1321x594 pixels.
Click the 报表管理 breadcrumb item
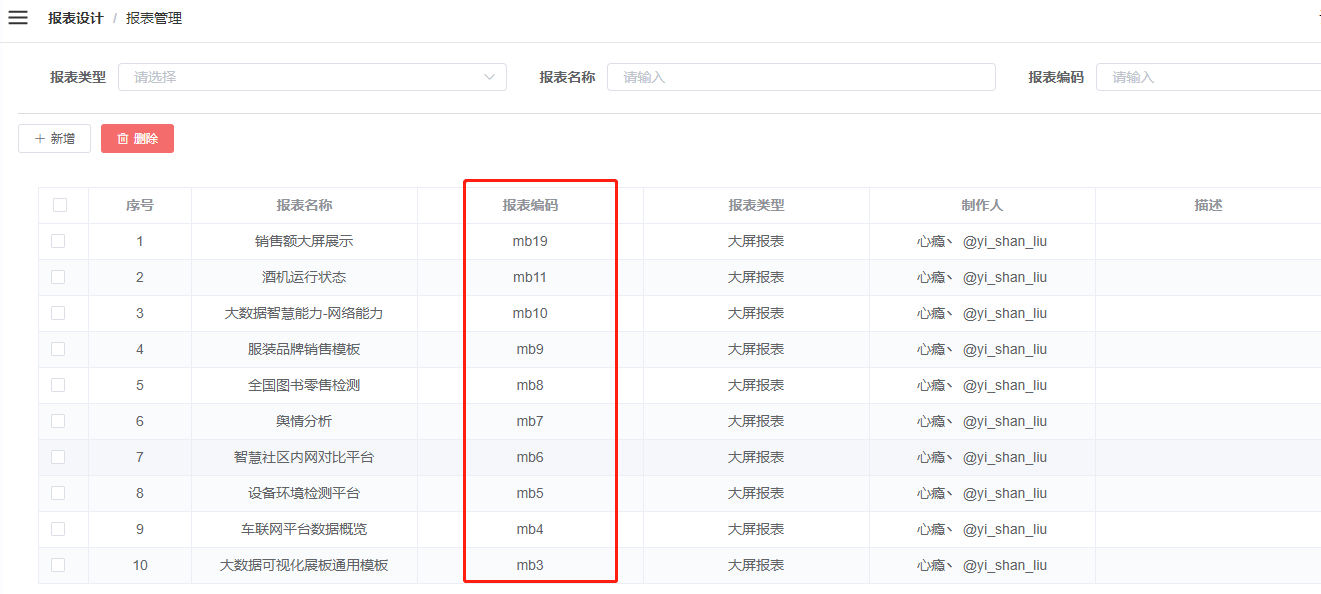pyautogui.click(x=154, y=18)
